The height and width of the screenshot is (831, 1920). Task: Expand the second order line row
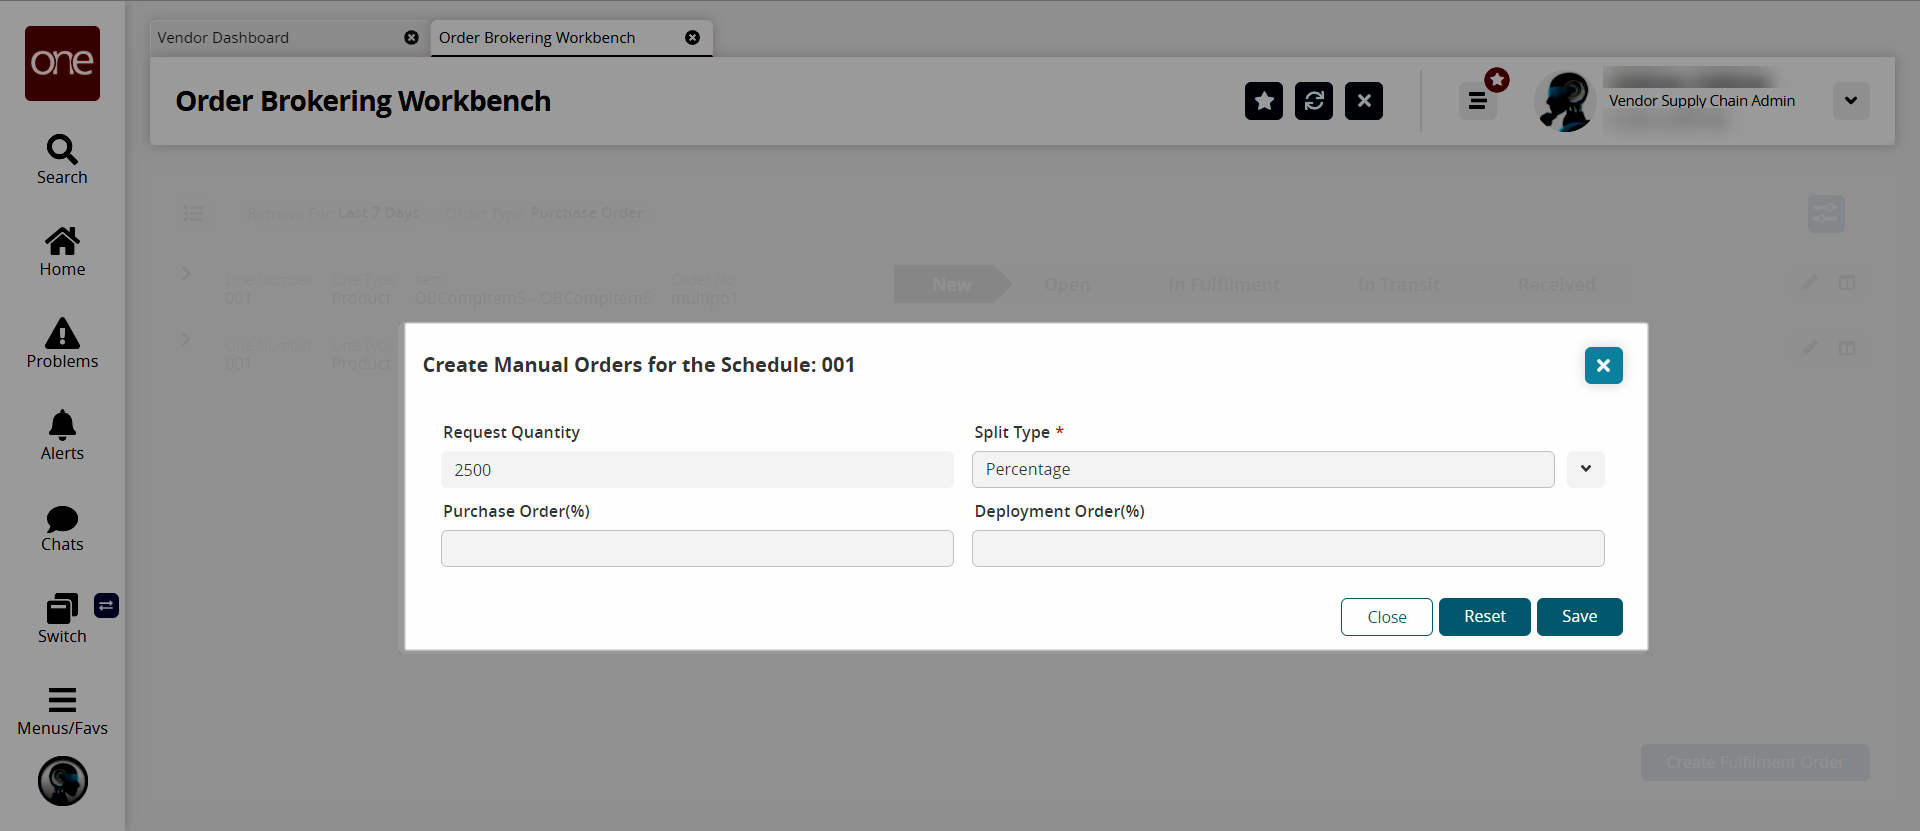tap(186, 340)
